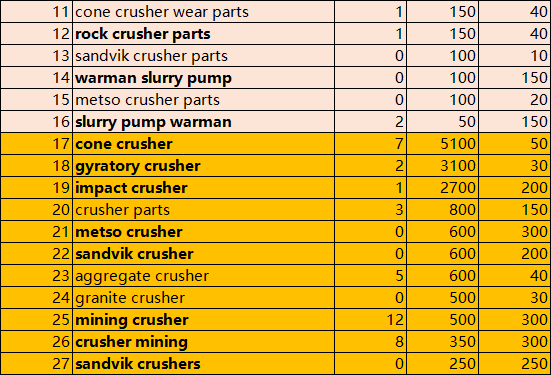551x375 pixels.
Task: Click the cell containing 12
Action: (371, 320)
